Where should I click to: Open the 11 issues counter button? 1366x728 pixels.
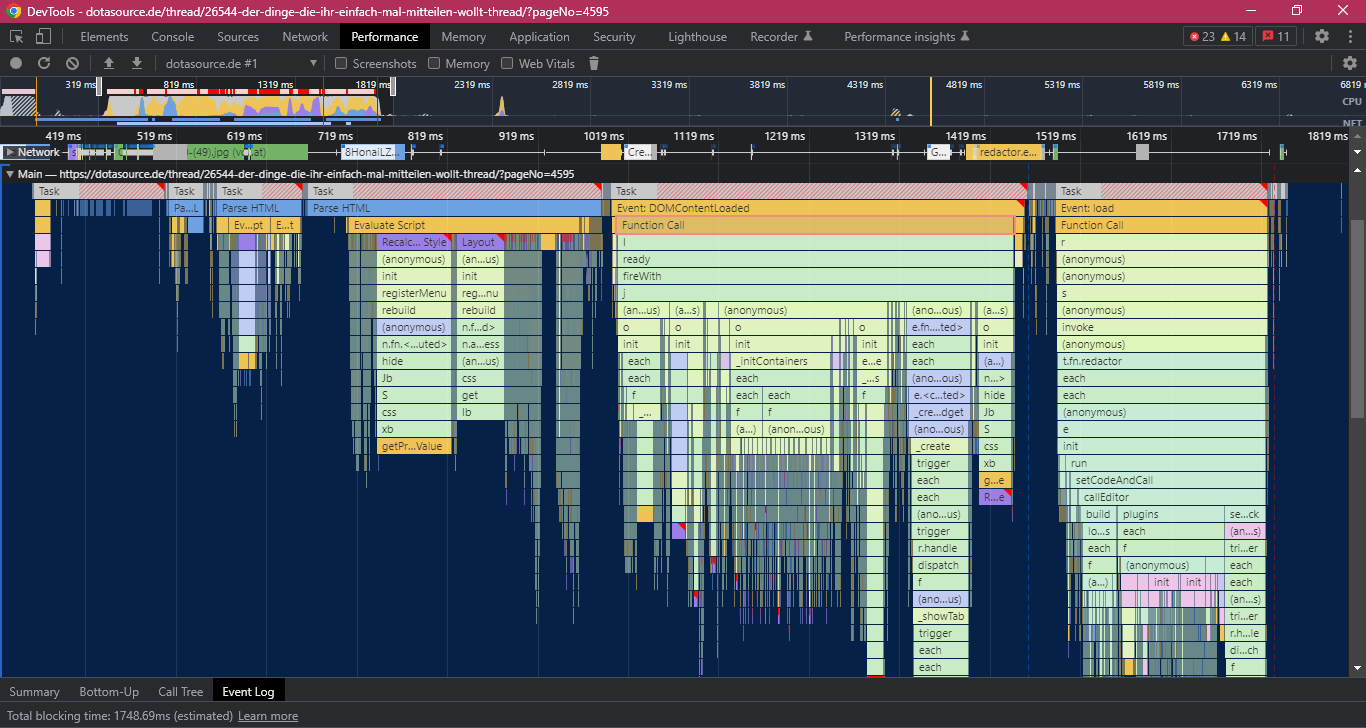point(1275,37)
